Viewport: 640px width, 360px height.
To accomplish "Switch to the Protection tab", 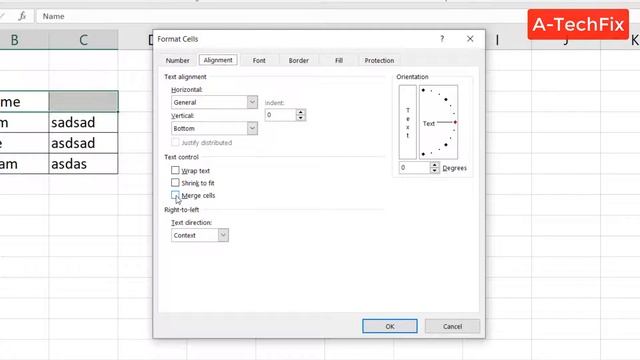I will [379, 60].
